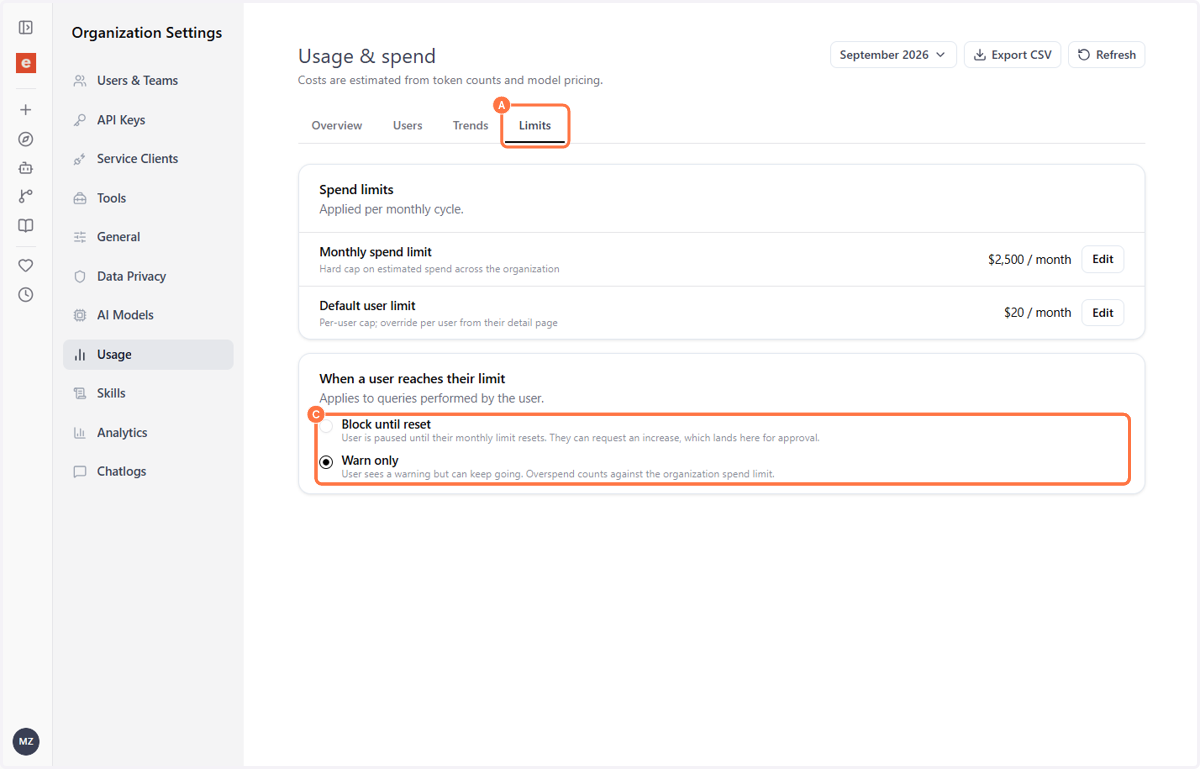Edit the Default user limit
Screen dimensions: 1200x769
coord(1103,313)
